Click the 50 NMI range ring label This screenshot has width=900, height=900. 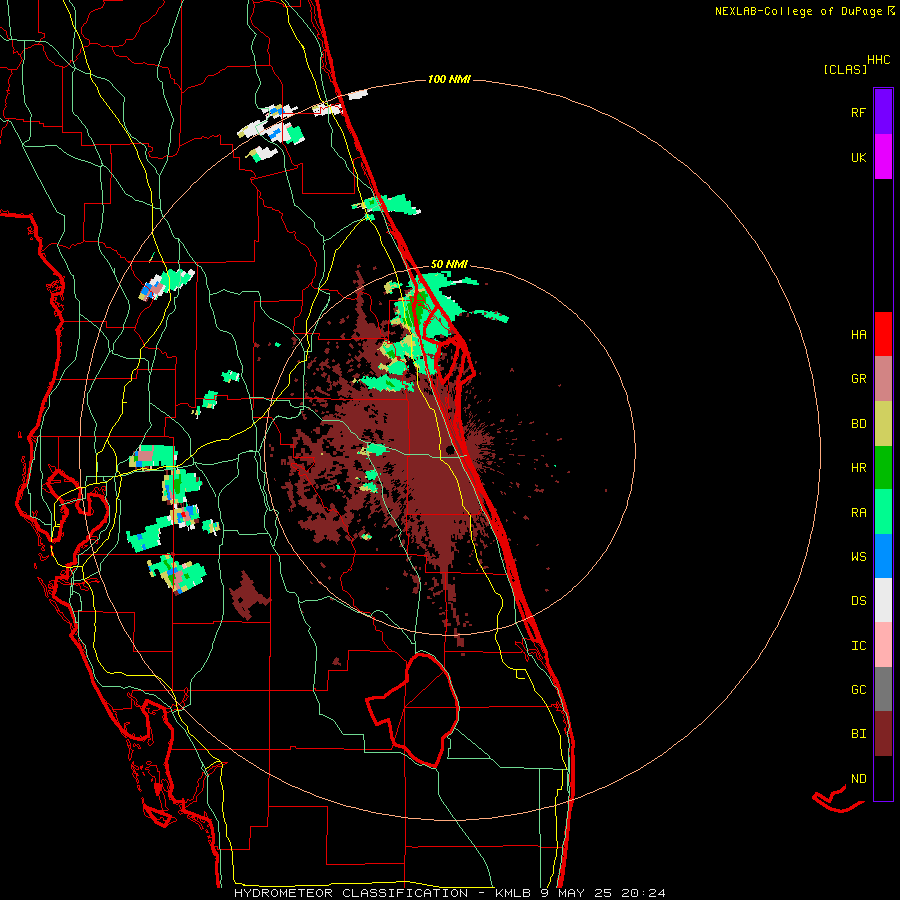tap(449, 264)
